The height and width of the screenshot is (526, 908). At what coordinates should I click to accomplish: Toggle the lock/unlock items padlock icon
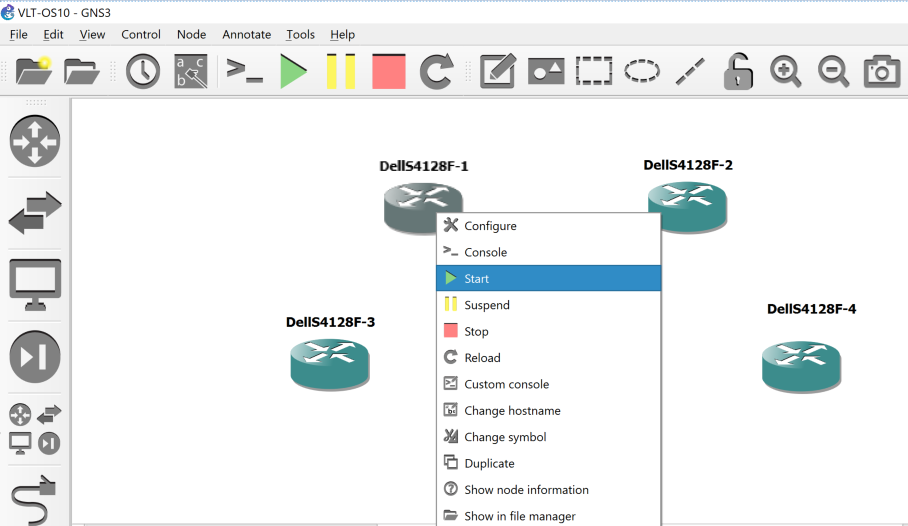[x=738, y=71]
